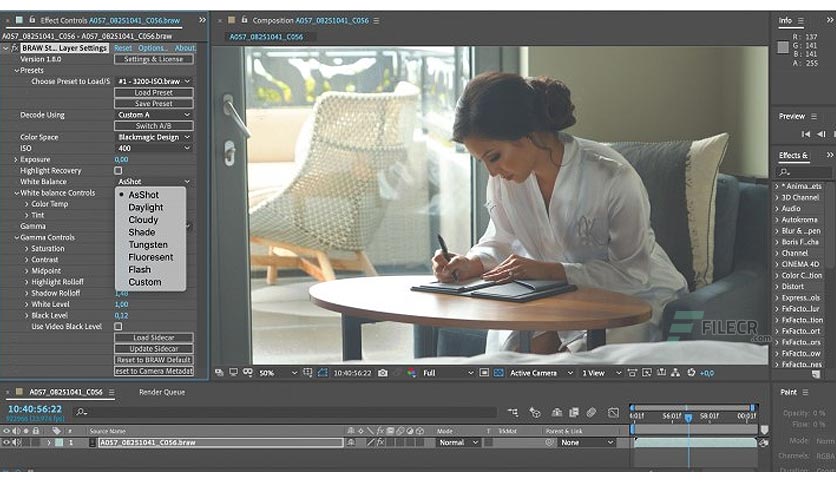Pick Custom in the White Balance list
836x484 pixels.
point(144,282)
